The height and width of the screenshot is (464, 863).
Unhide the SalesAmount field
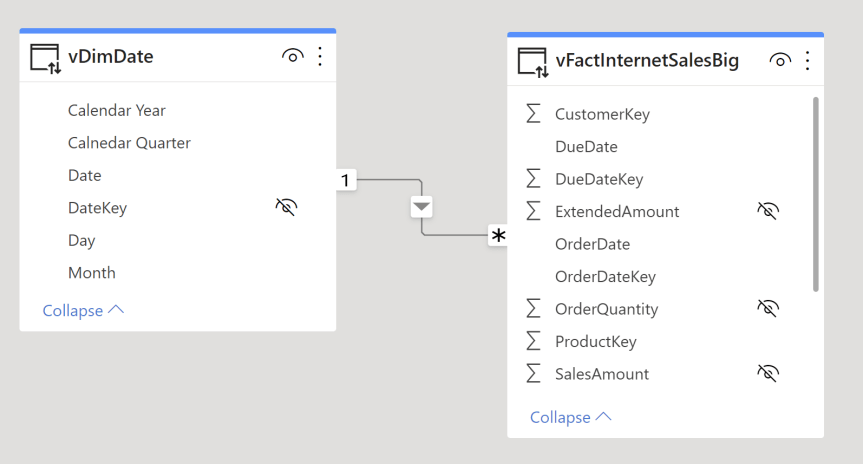pos(767,373)
